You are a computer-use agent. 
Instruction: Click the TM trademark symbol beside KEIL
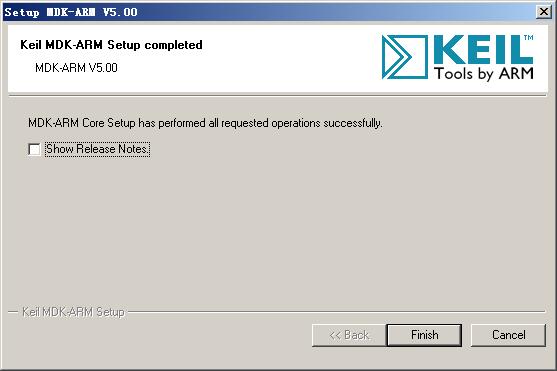click(529, 38)
